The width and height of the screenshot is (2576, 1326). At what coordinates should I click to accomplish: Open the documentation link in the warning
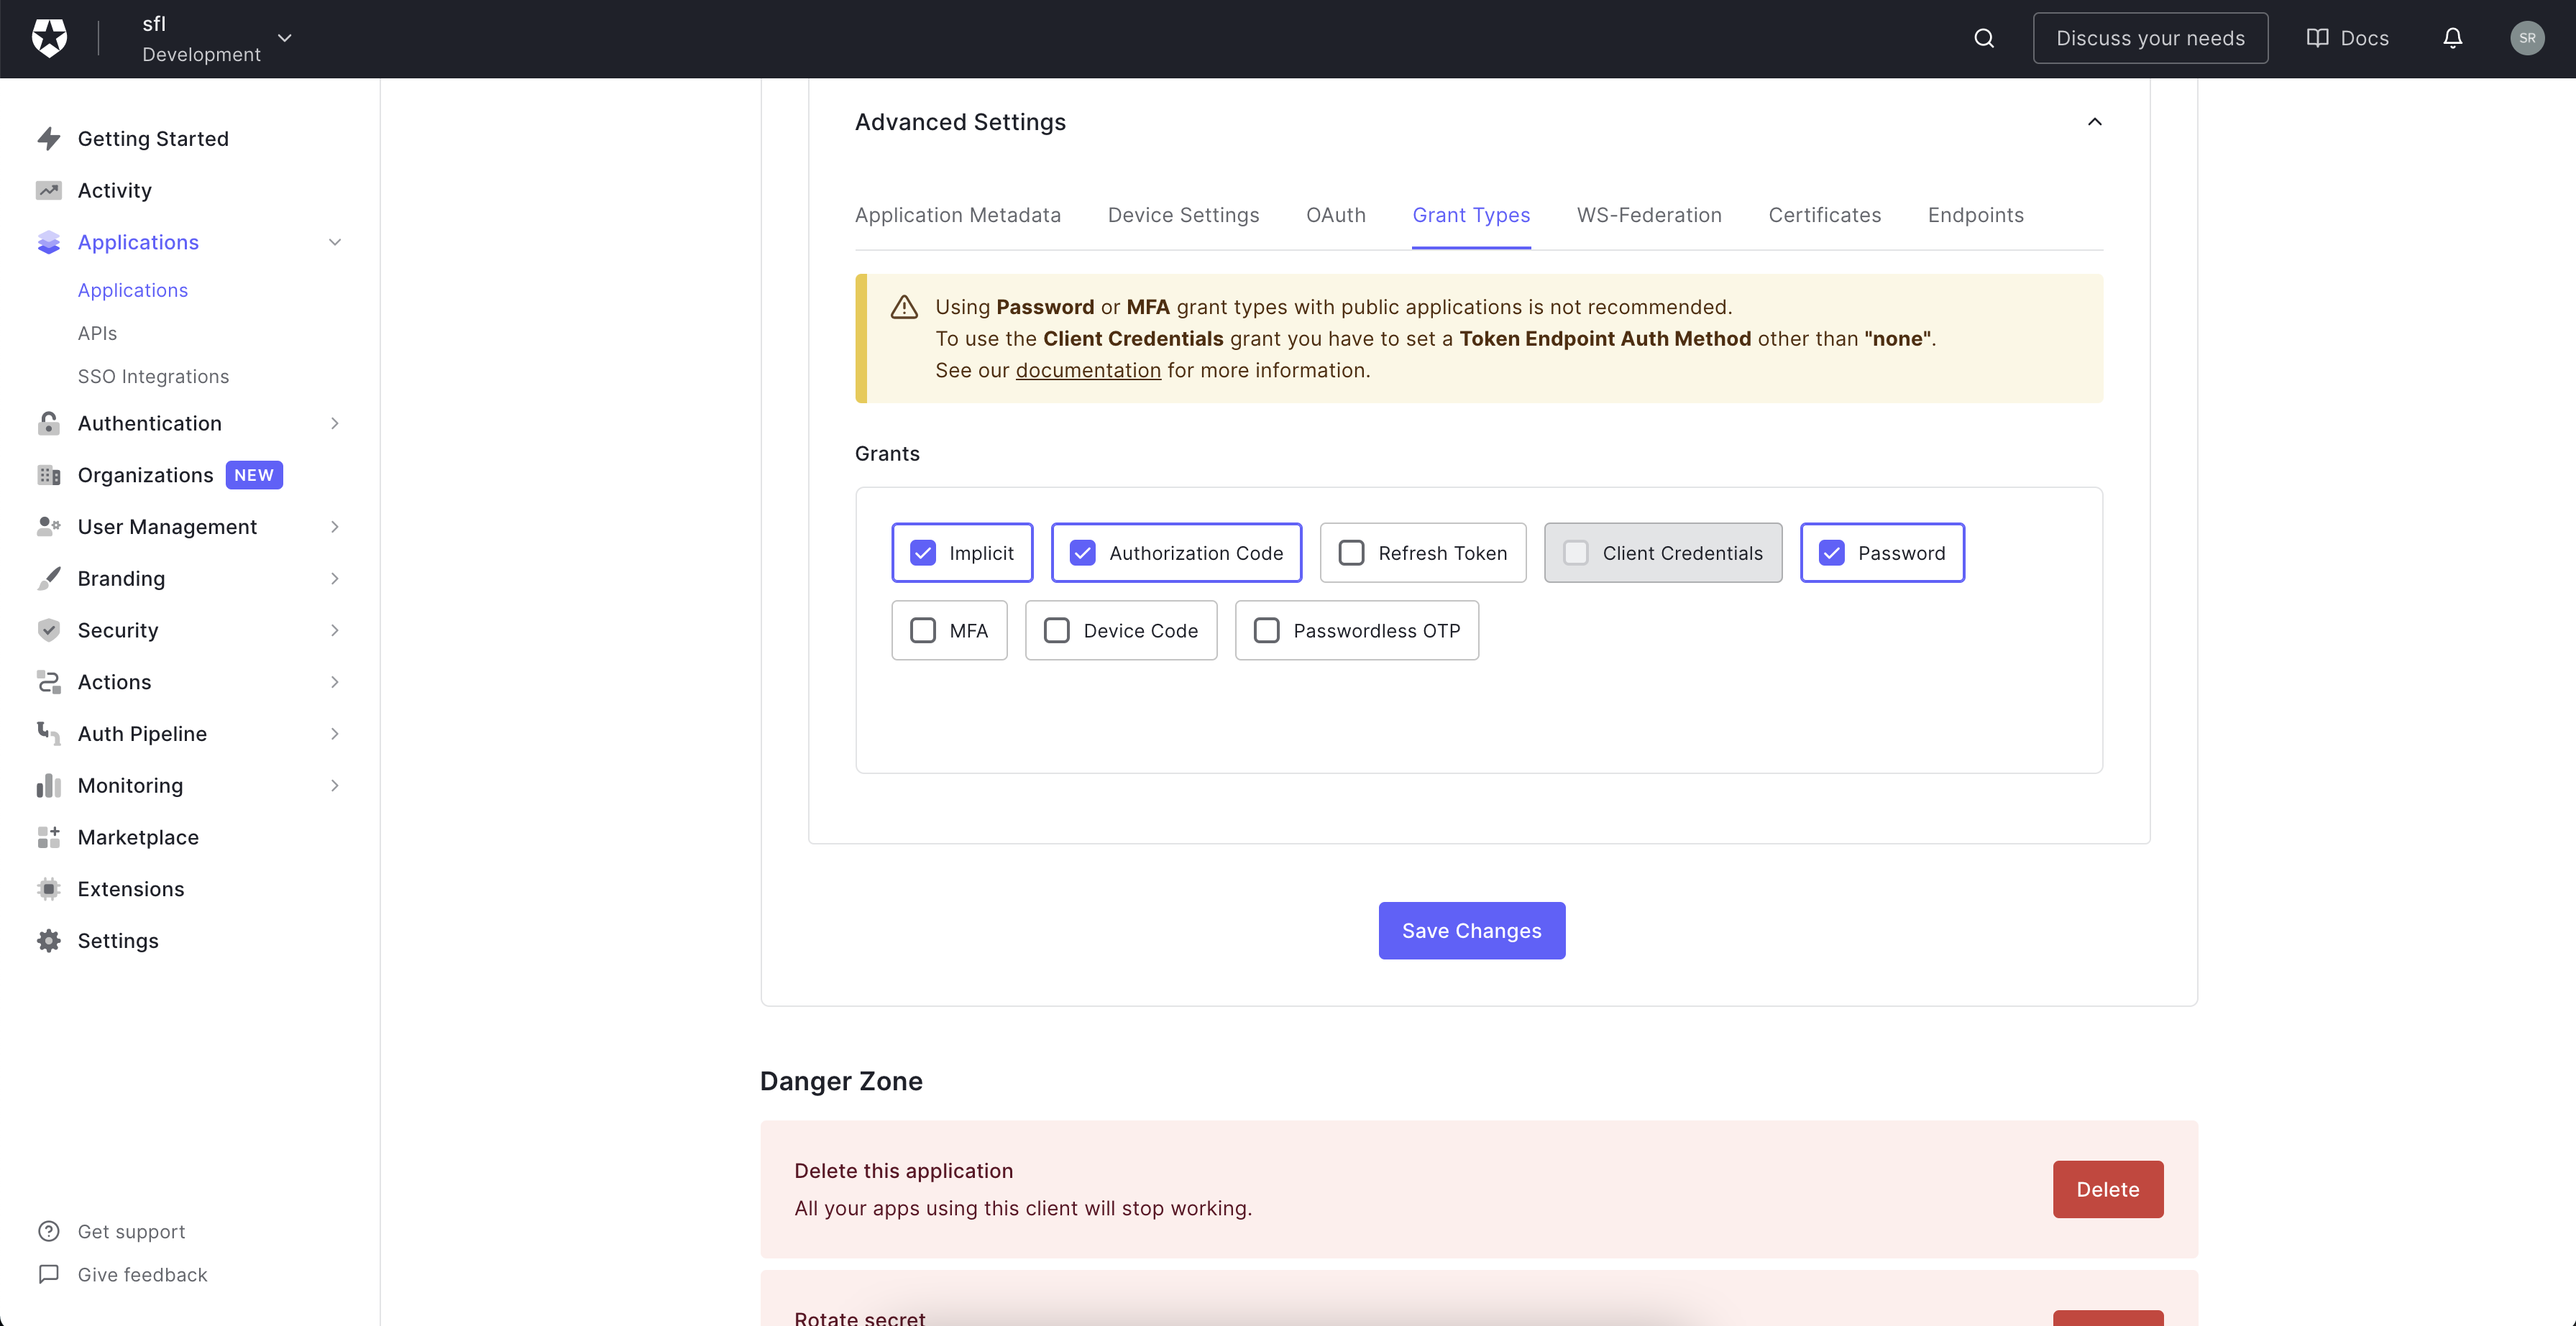click(1087, 370)
